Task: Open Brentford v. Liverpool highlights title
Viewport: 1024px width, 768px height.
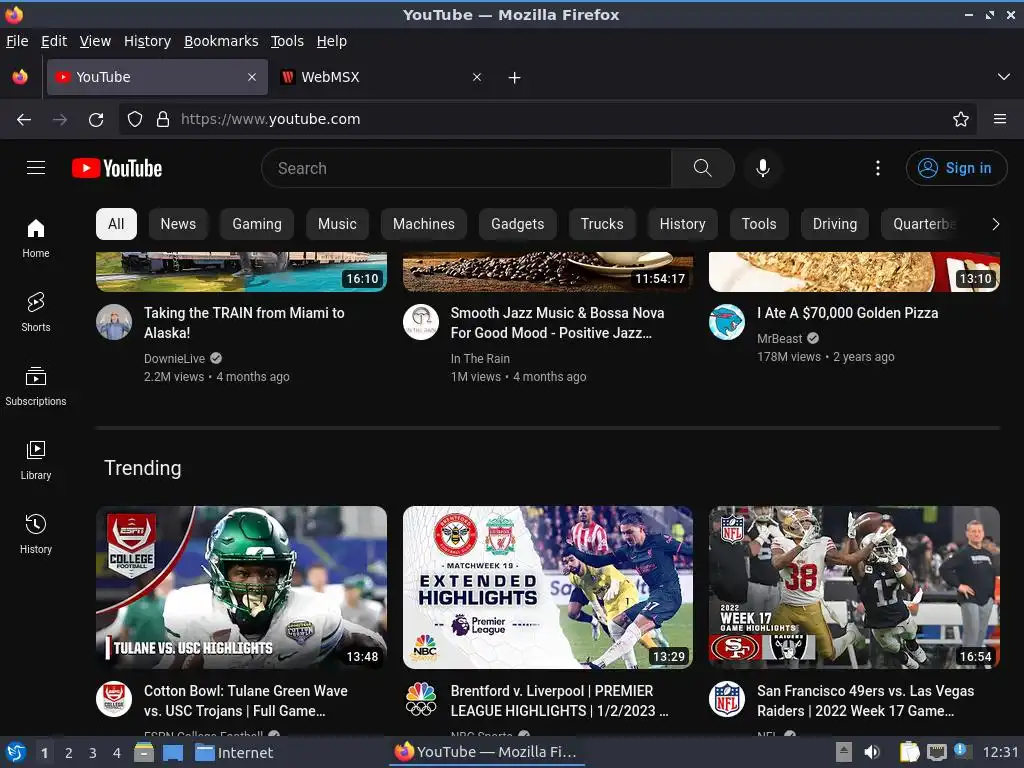Action: (559, 701)
